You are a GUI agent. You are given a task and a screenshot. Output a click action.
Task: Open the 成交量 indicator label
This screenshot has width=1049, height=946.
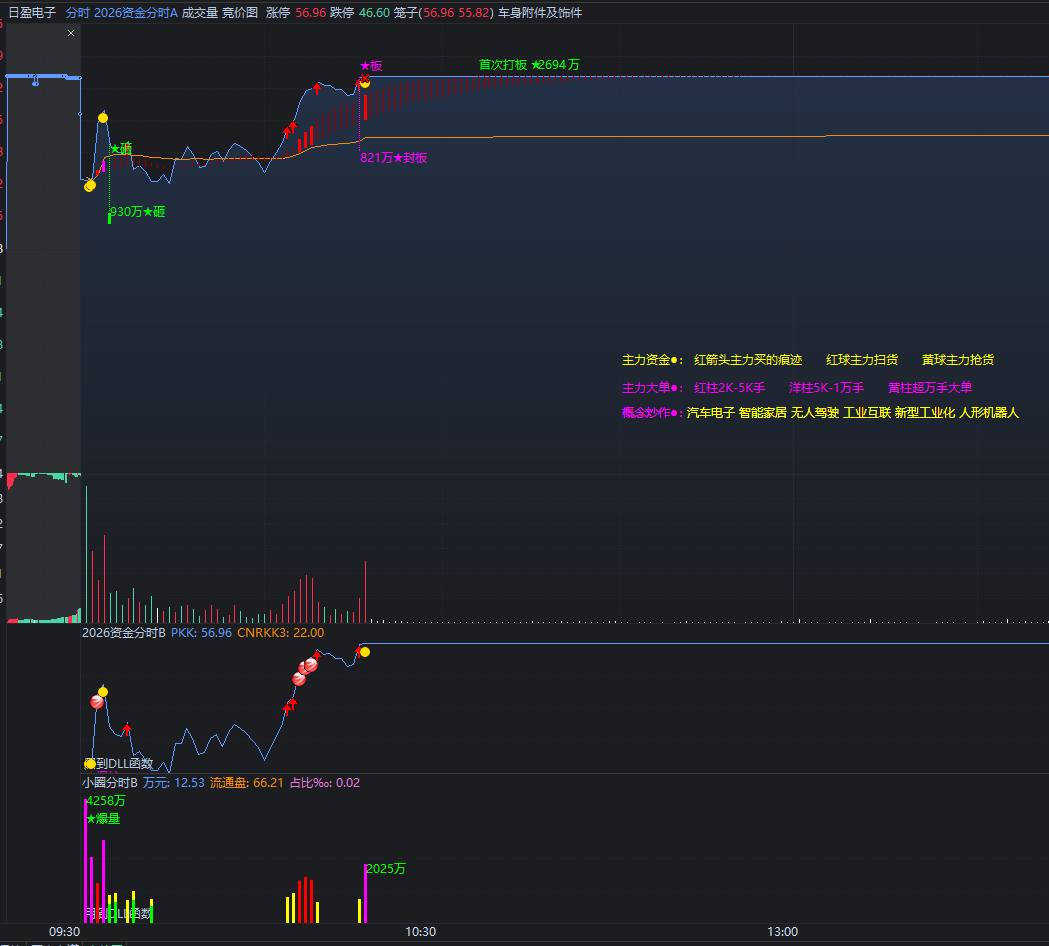[199, 13]
